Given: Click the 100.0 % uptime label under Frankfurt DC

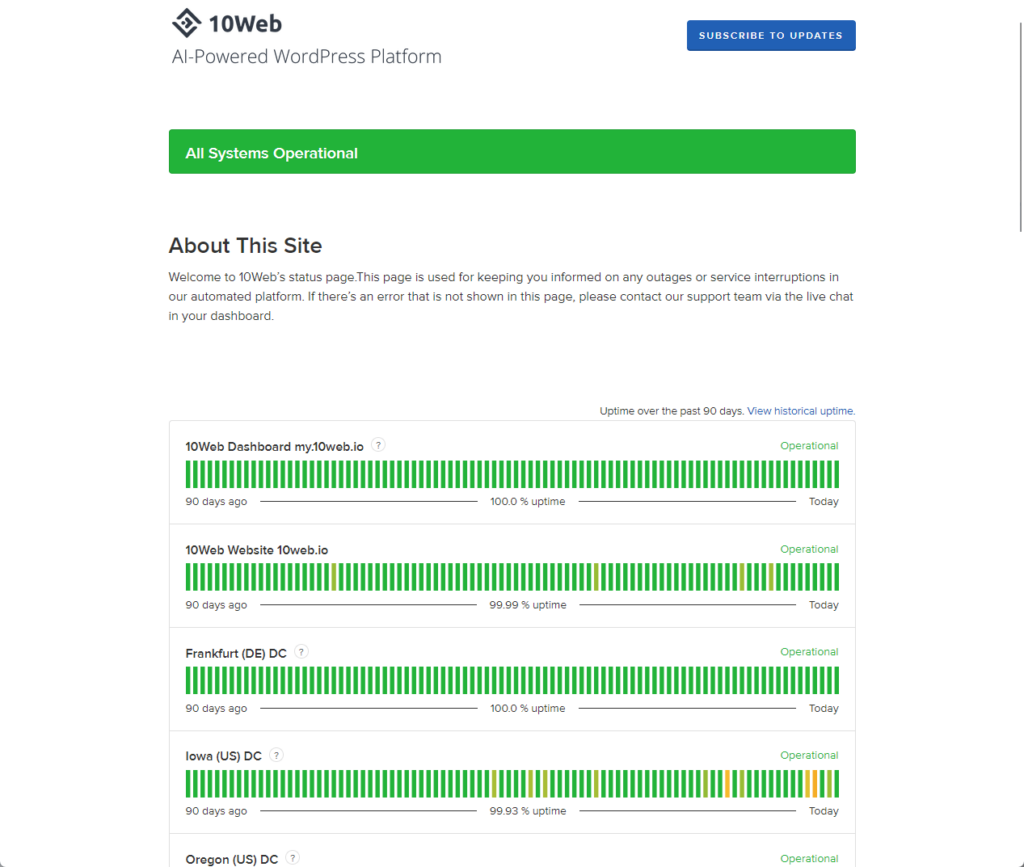Looking at the screenshot, I should 528,708.
